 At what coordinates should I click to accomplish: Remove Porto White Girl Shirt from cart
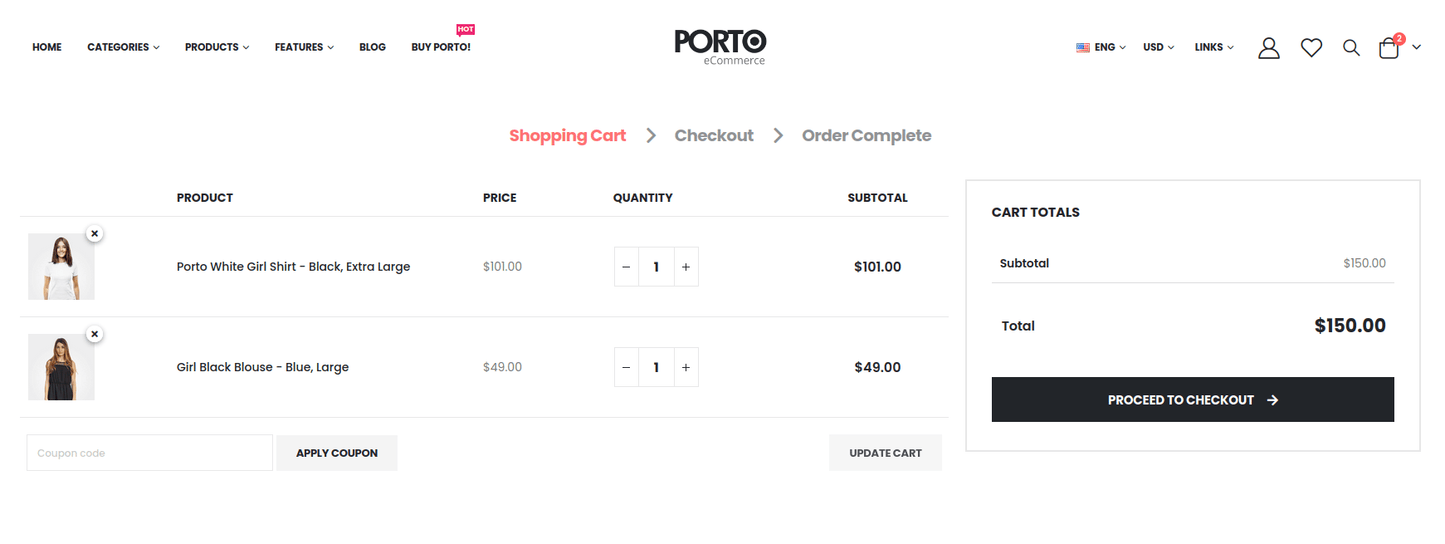coord(94,233)
